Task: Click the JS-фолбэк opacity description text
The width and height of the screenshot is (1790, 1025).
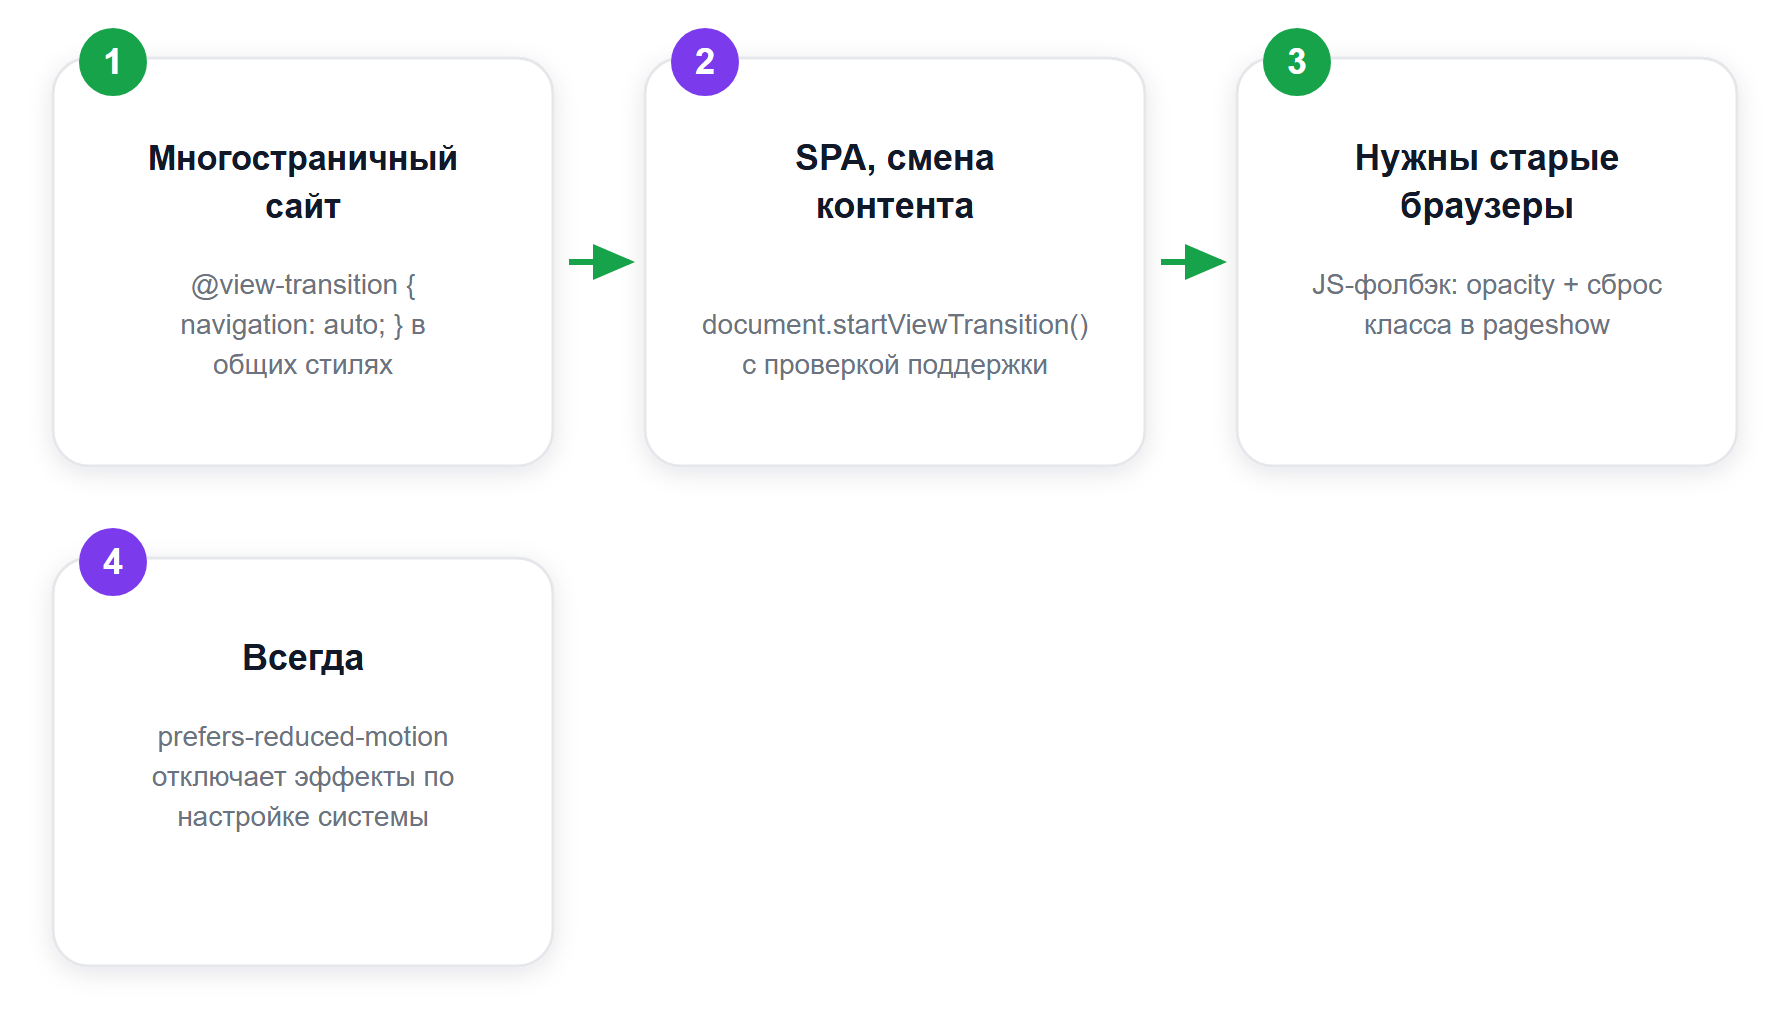Action: 1487,305
